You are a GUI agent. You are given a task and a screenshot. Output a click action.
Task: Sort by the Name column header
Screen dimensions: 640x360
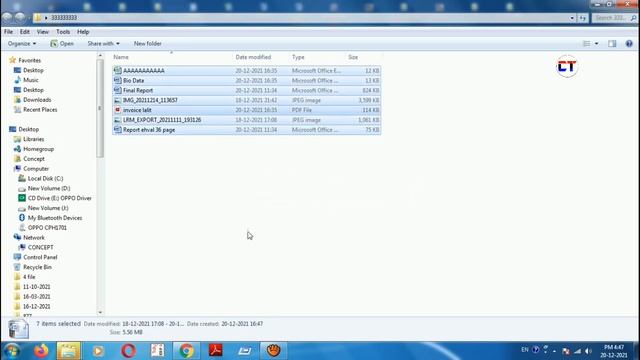pyautogui.click(x=121, y=57)
